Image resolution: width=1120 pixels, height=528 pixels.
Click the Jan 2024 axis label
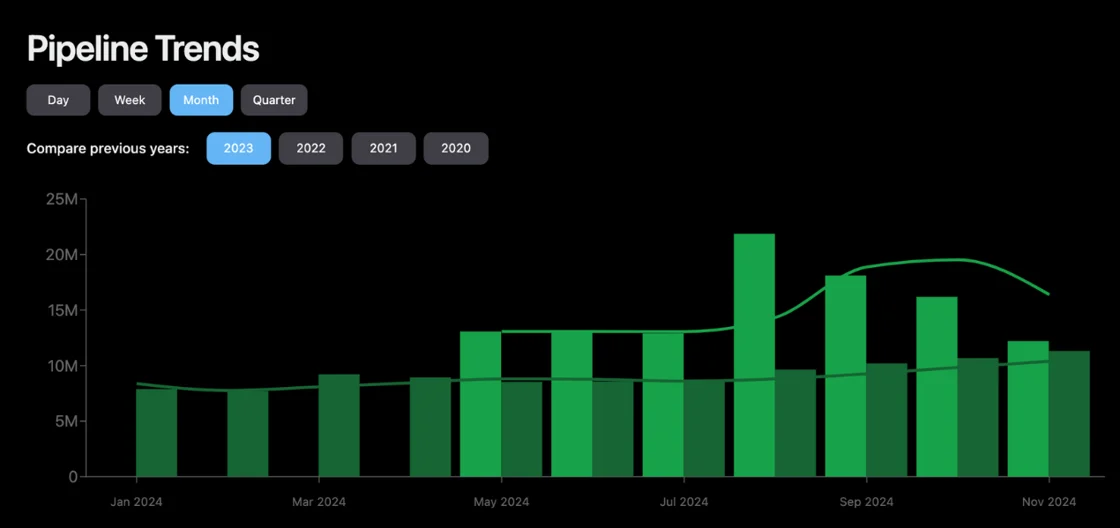coord(136,502)
